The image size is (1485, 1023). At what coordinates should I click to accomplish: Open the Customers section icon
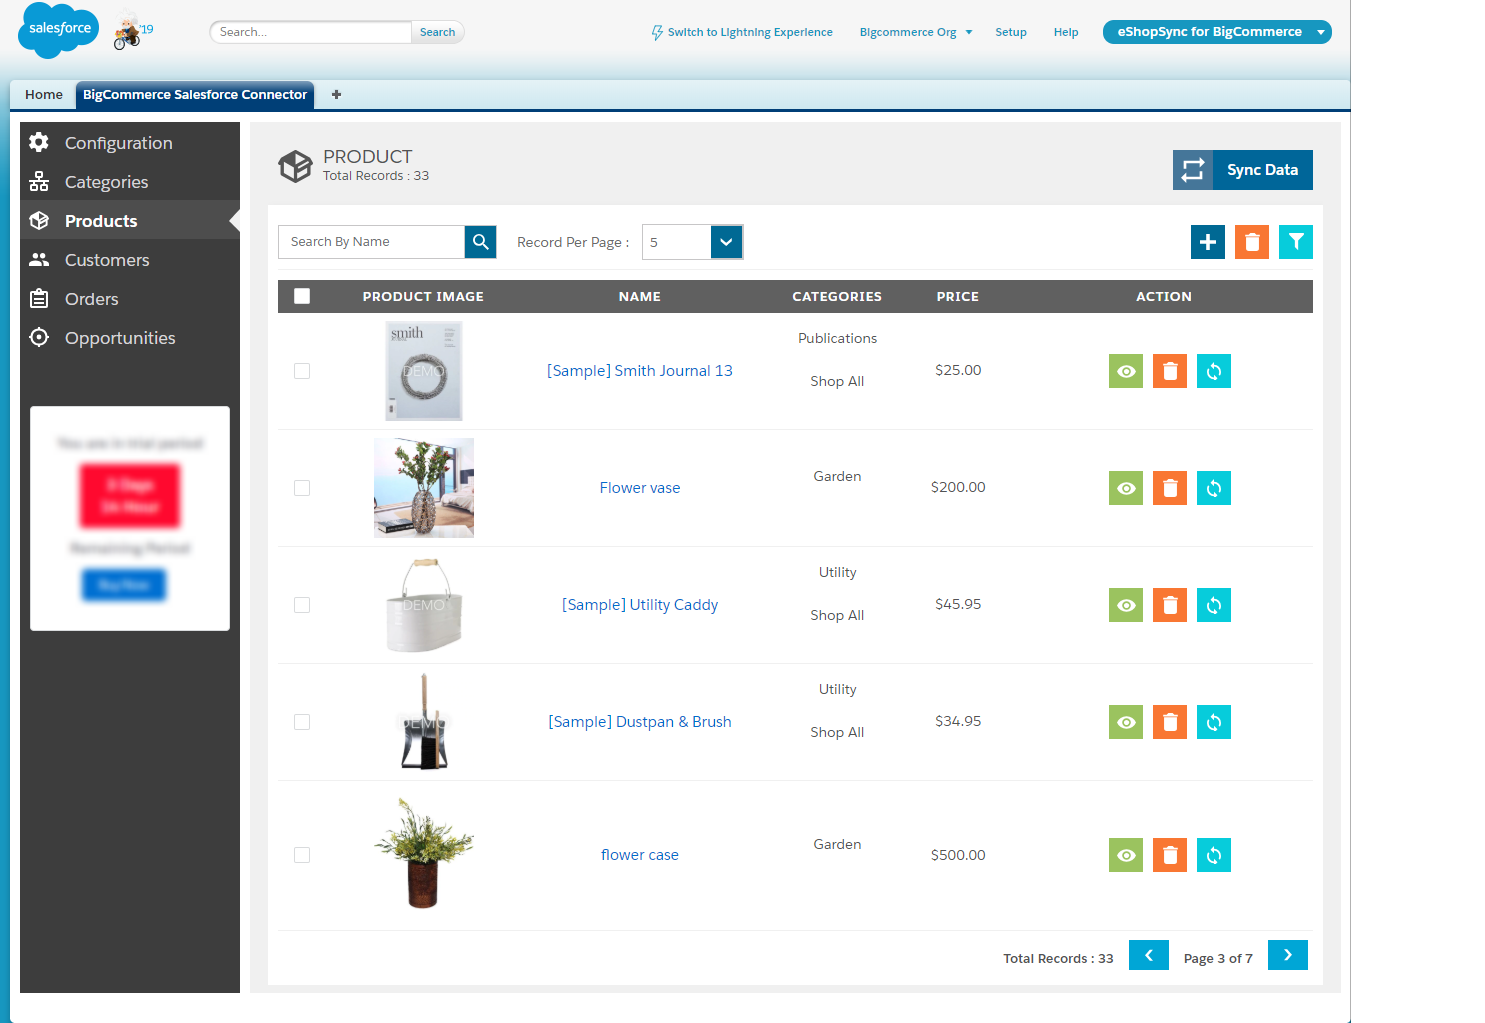(39, 259)
